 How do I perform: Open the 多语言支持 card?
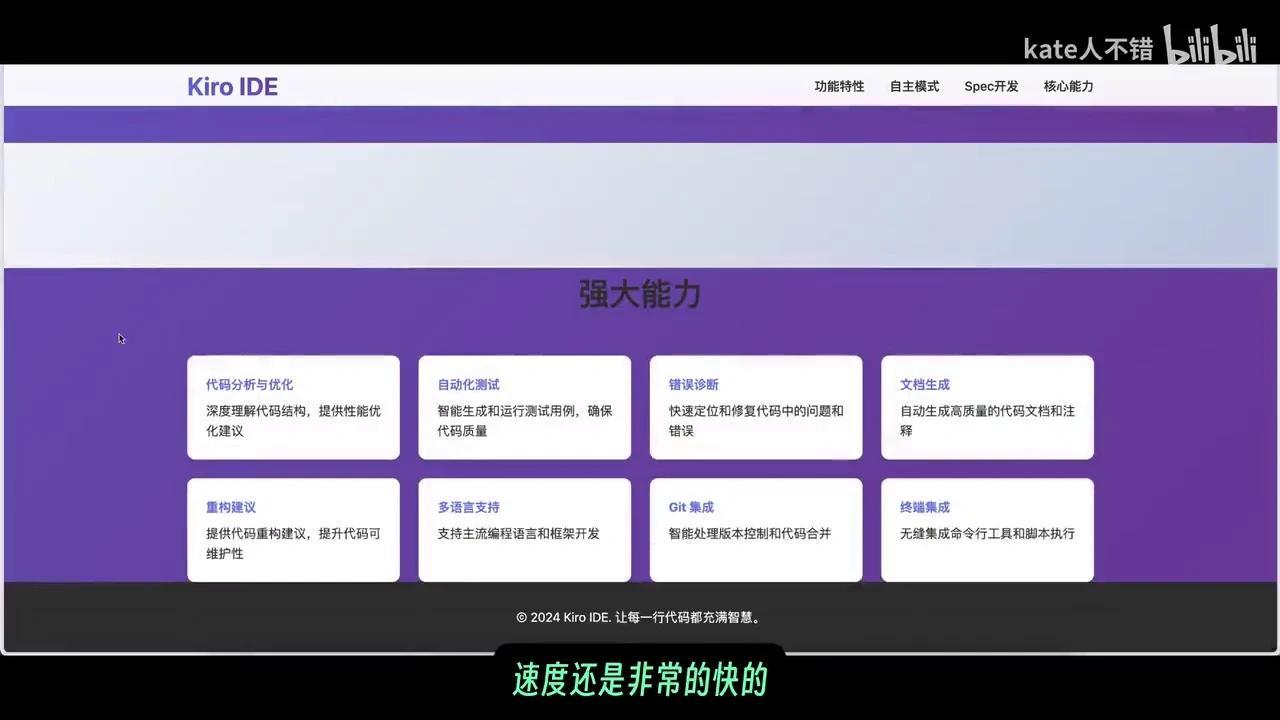[x=524, y=530]
